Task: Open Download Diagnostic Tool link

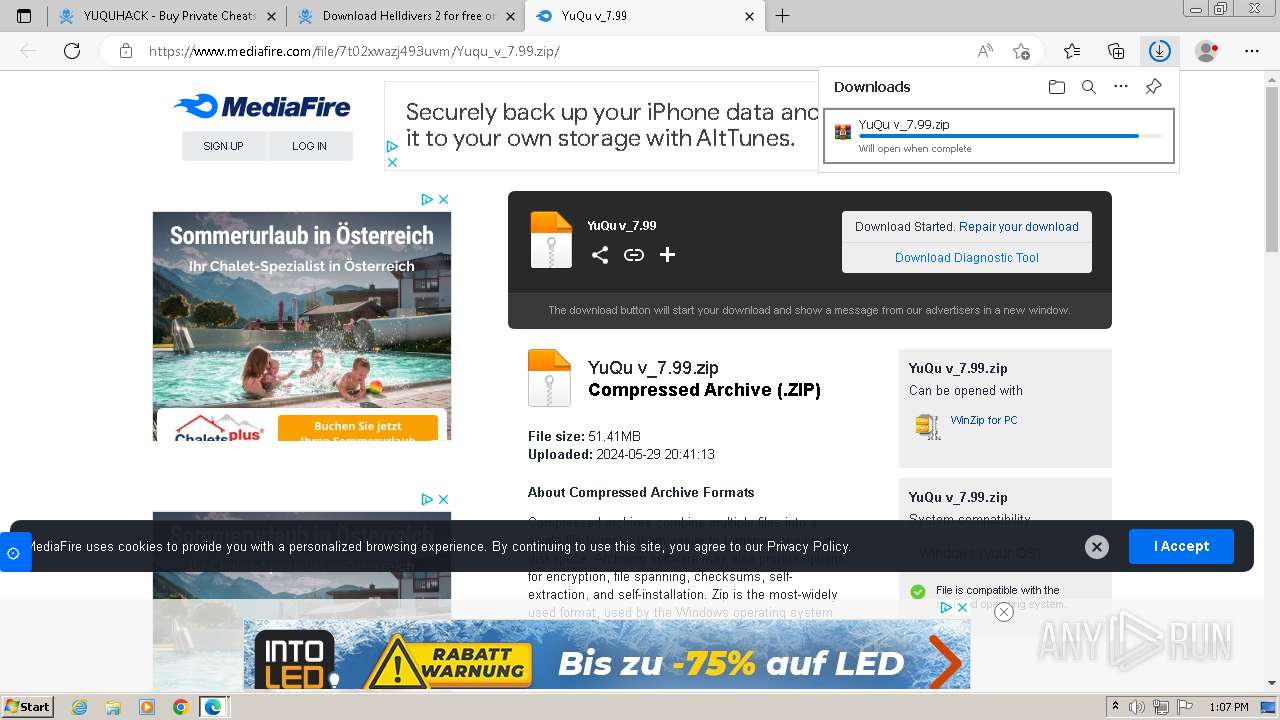Action: pyautogui.click(x=967, y=258)
